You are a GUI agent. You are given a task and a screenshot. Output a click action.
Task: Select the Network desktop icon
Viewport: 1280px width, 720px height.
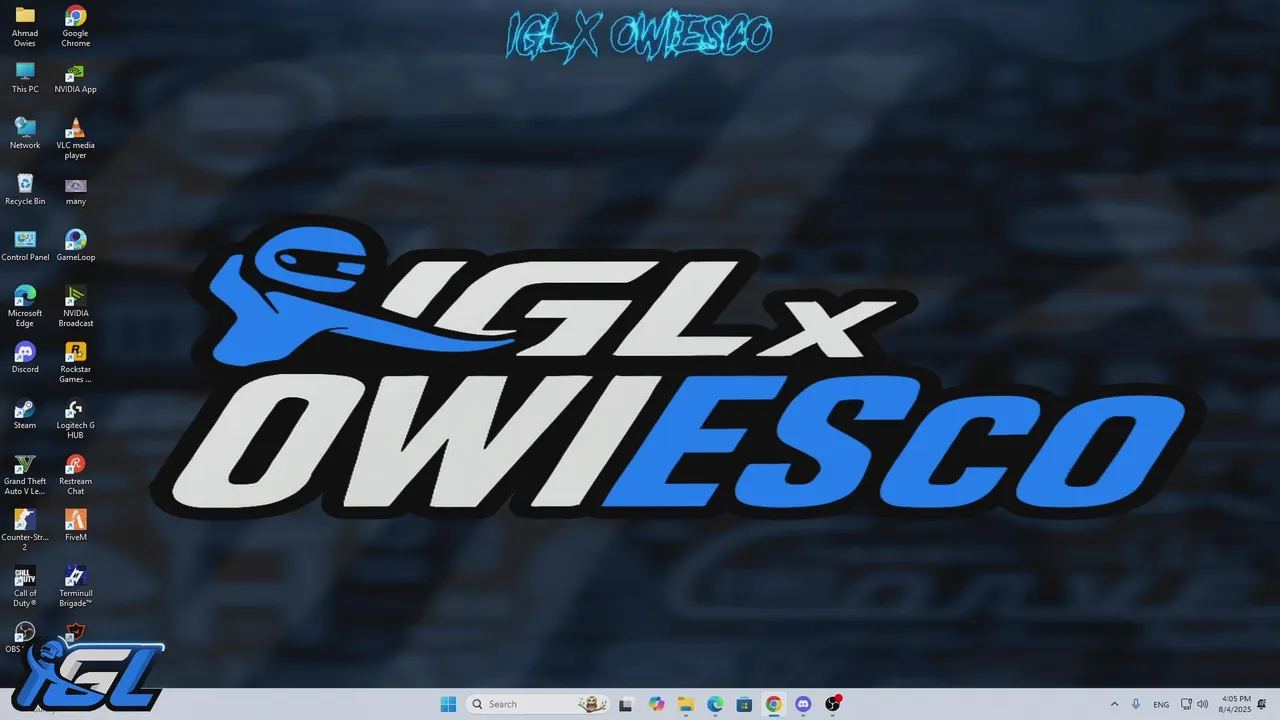click(25, 134)
